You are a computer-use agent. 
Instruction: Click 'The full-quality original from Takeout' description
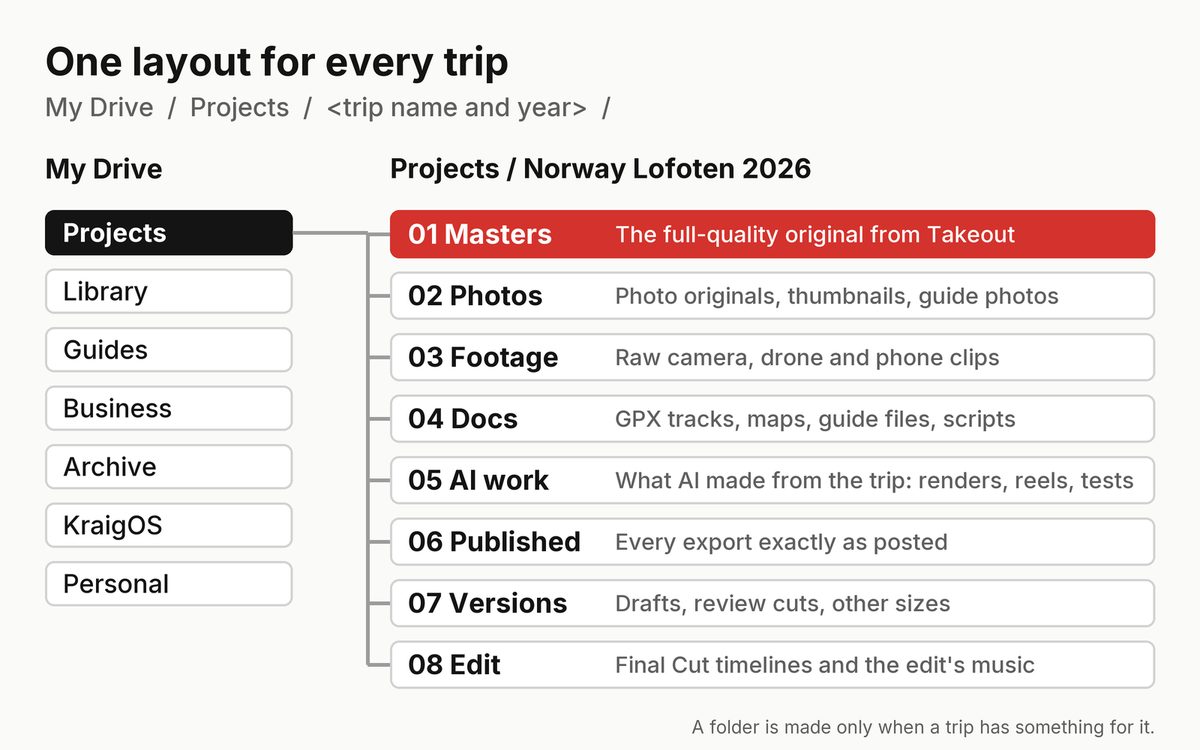click(x=815, y=235)
